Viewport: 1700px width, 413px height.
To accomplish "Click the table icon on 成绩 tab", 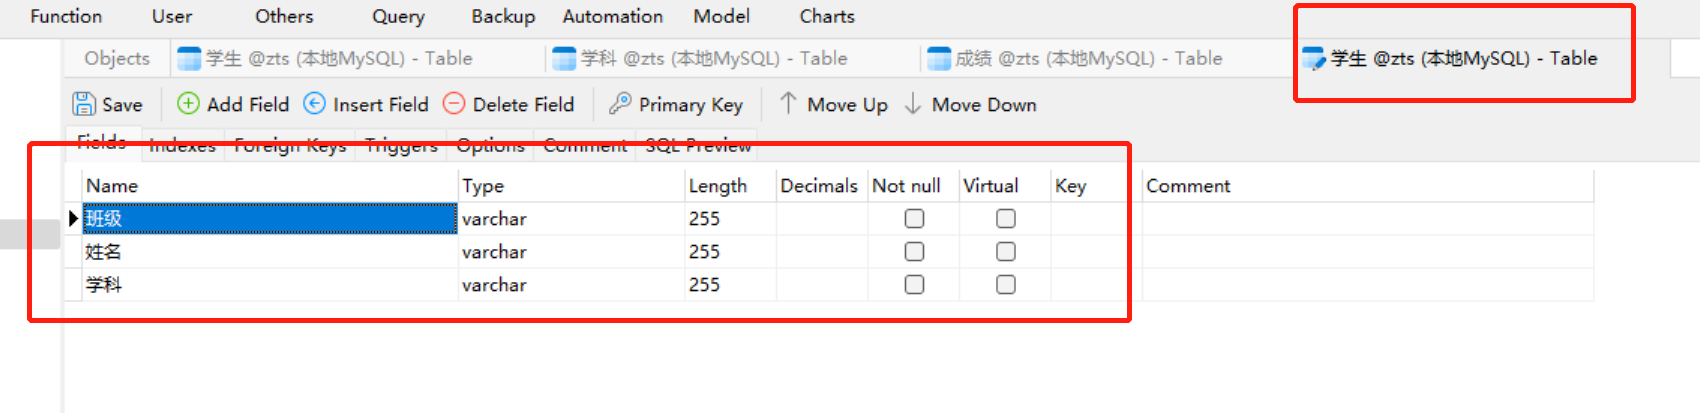I will click(939, 58).
